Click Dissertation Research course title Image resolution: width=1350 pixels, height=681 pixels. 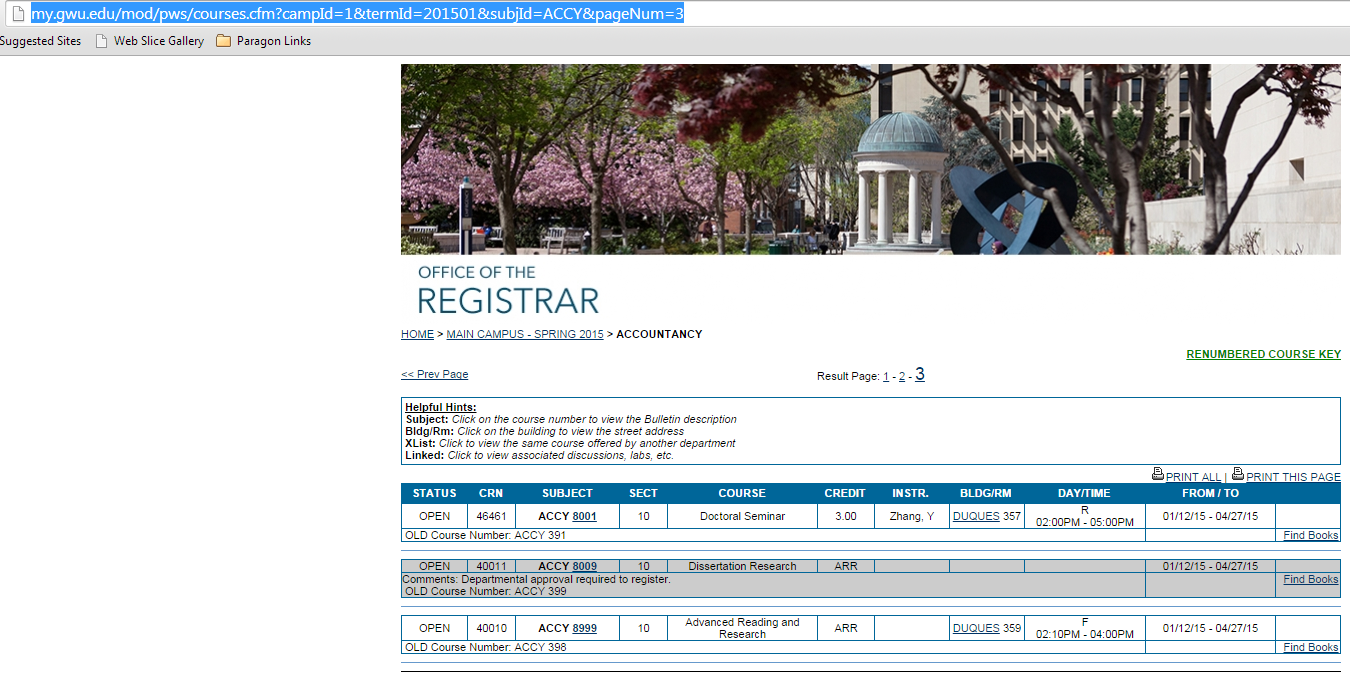742,566
